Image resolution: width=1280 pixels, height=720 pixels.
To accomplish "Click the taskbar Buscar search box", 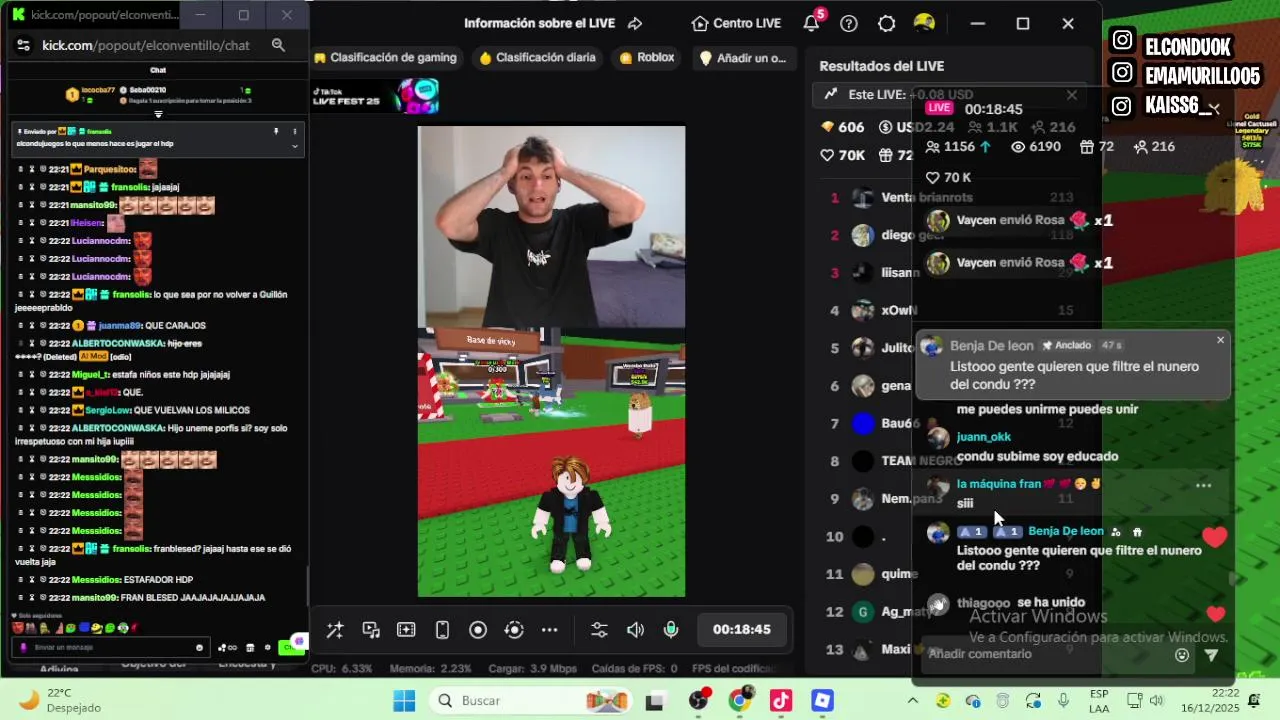I will click(533, 701).
